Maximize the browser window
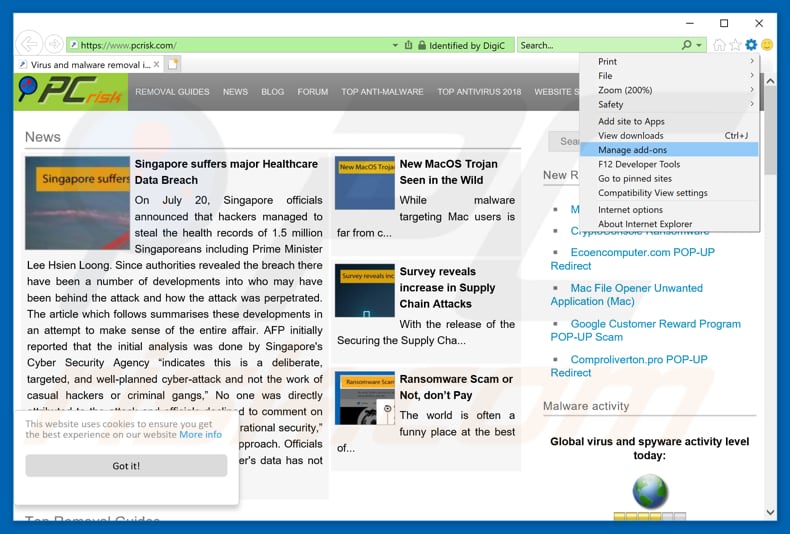790x534 pixels. pos(724,23)
